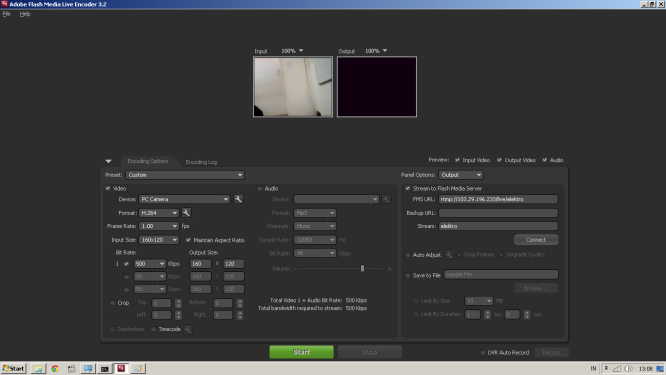Image resolution: width=666 pixels, height=375 pixels.
Task: Adjust the audio Volume slider handle
Action: 362,268
